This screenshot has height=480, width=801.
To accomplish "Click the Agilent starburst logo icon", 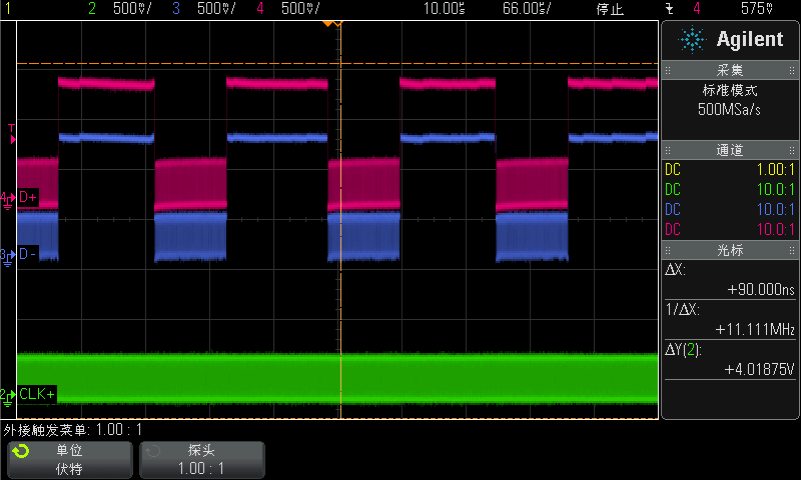I will [692, 39].
